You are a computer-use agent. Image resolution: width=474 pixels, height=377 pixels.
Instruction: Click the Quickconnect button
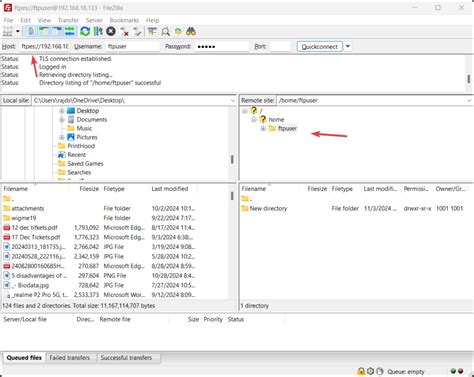point(320,46)
